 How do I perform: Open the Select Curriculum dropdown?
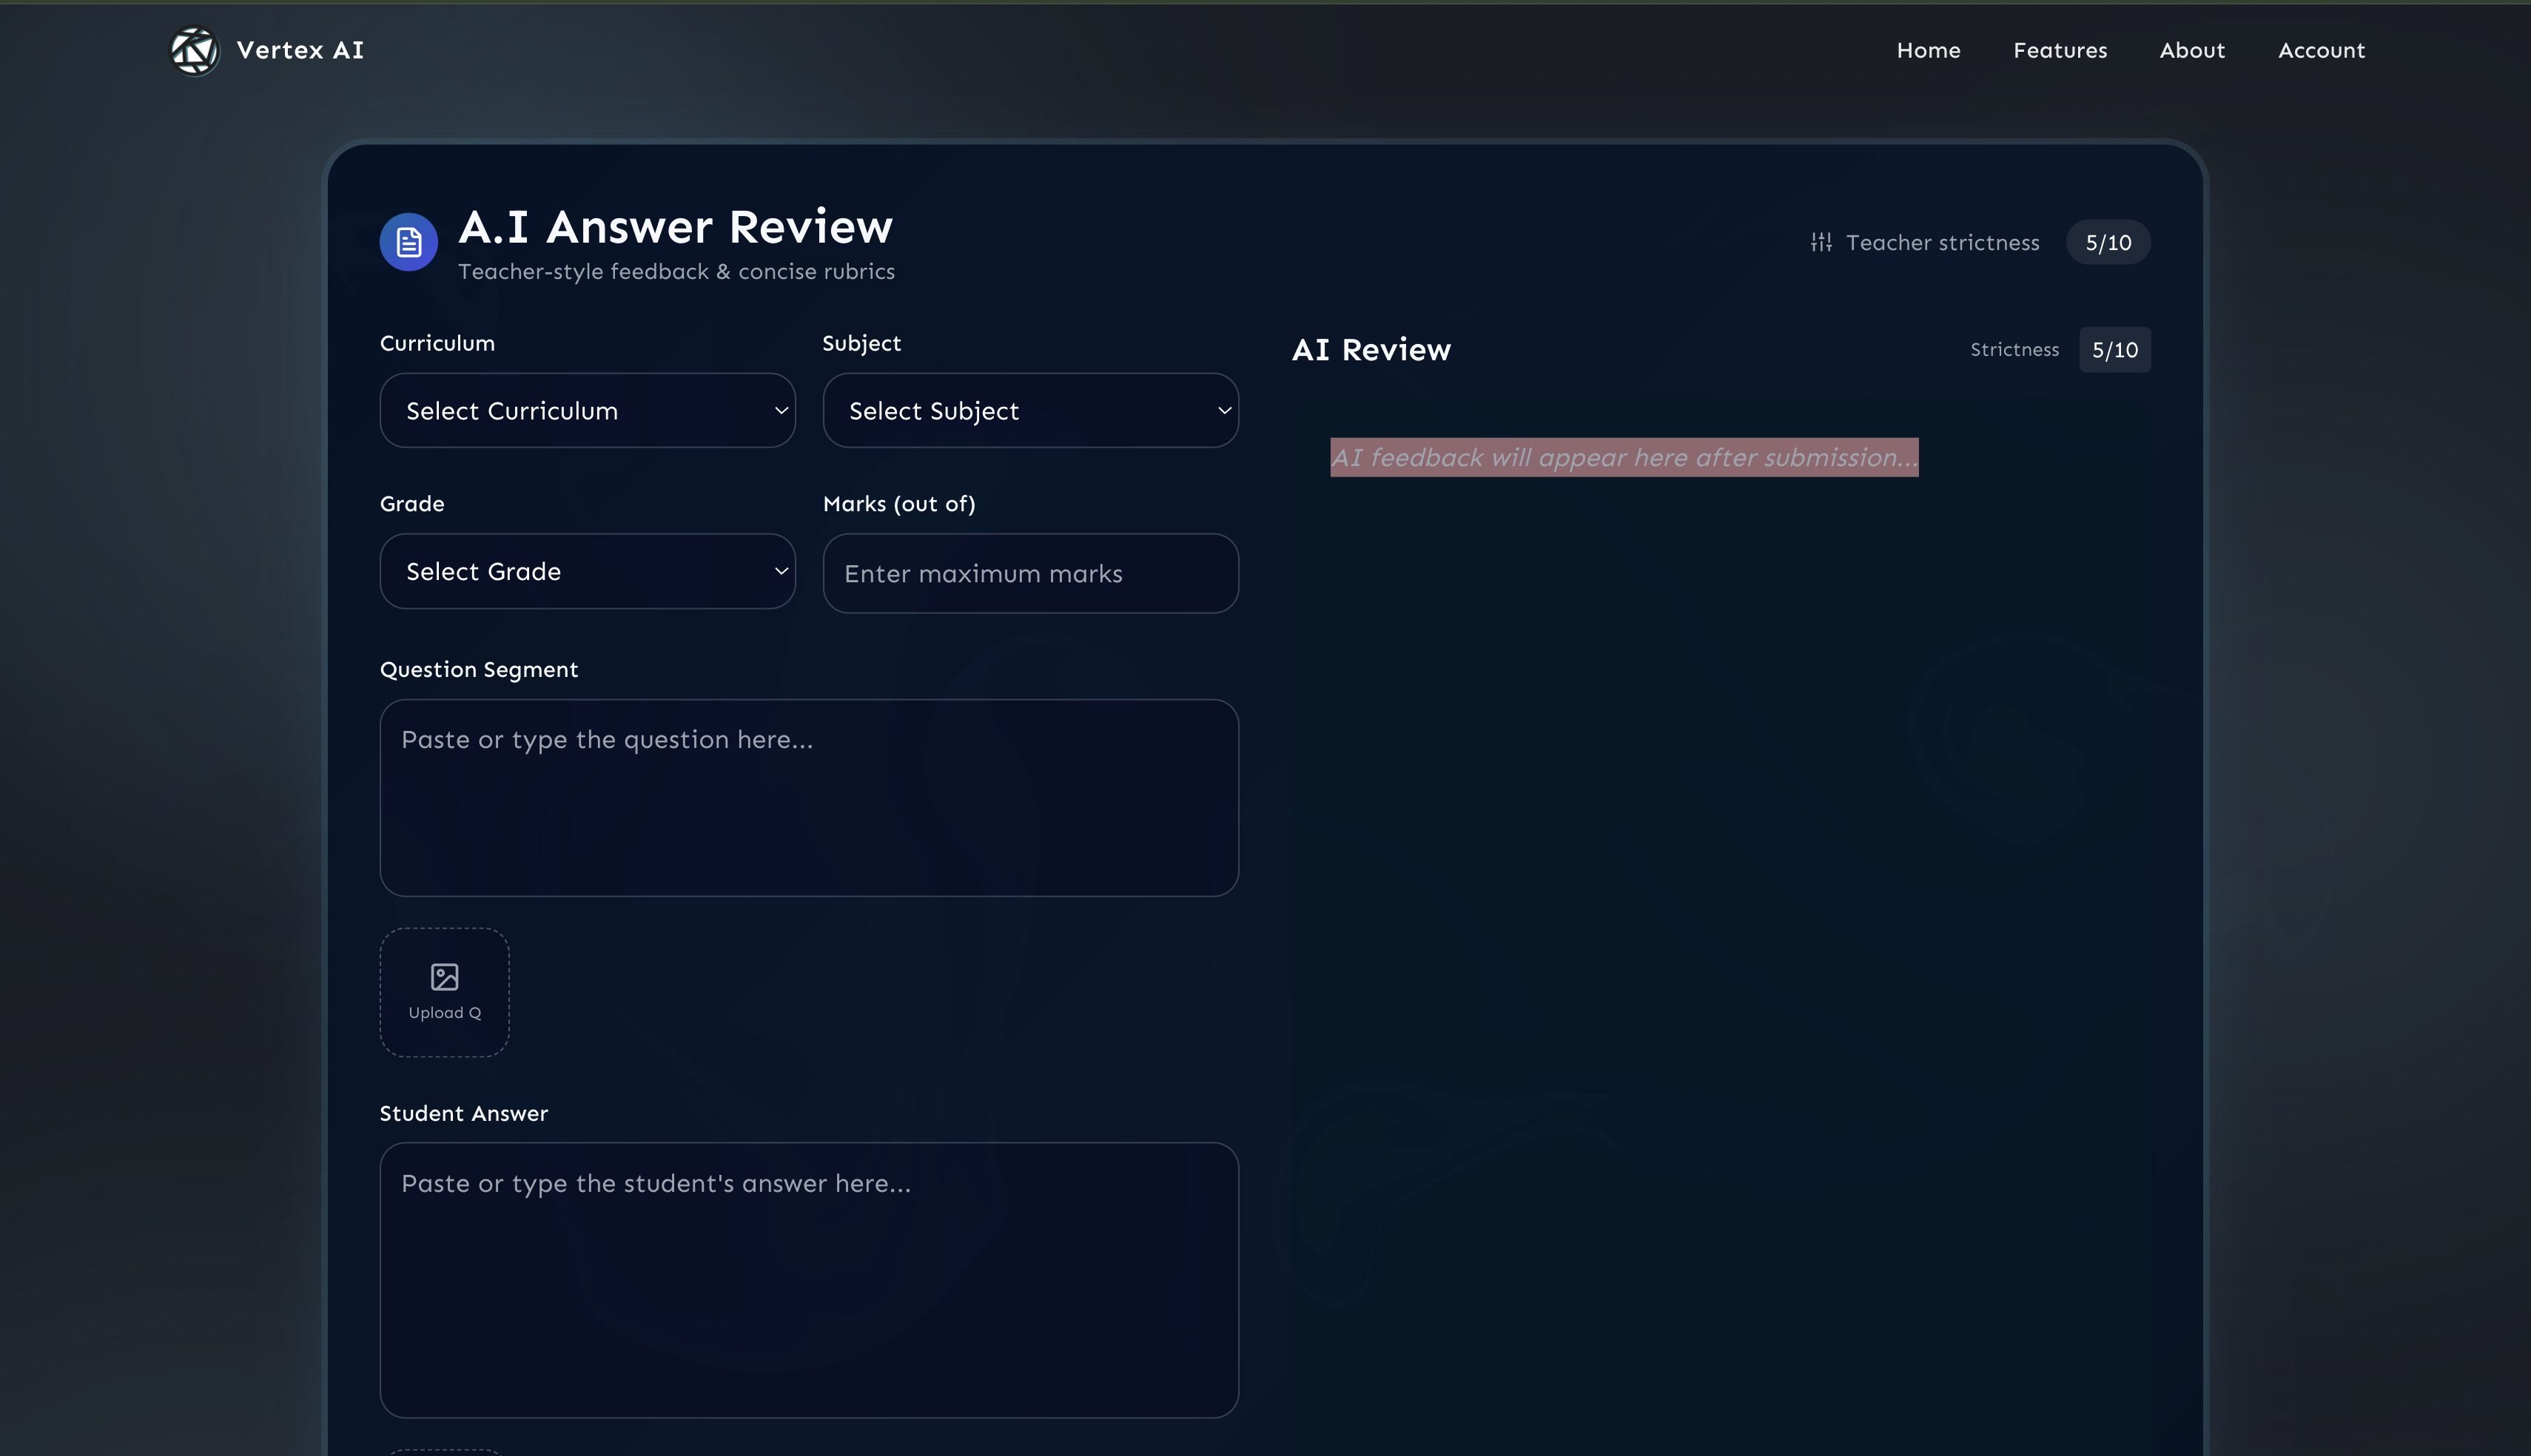pos(587,410)
